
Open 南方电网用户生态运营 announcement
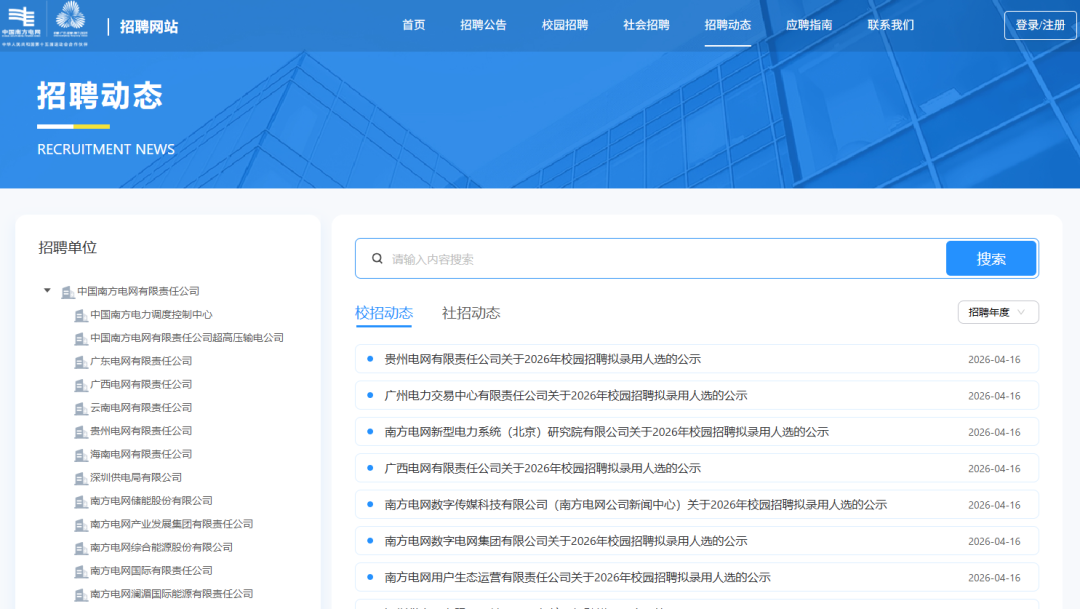click(696, 577)
